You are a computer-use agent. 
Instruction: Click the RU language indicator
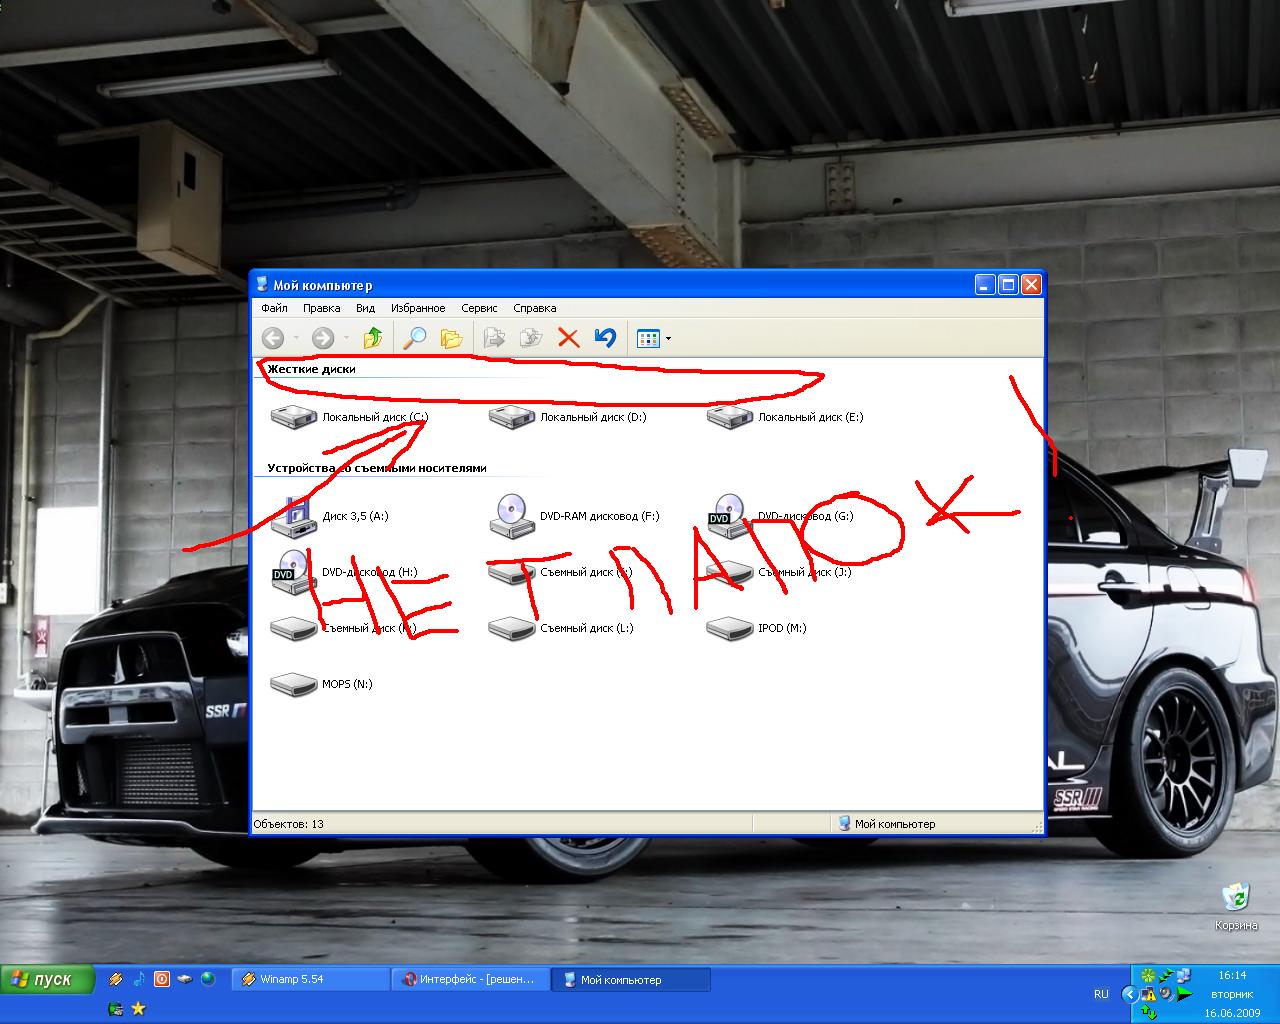pyautogui.click(x=1101, y=994)
